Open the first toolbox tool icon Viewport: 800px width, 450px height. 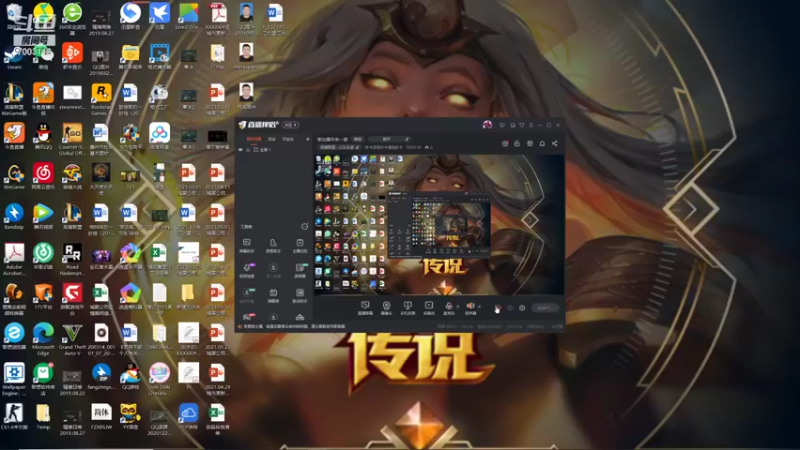pyautogui.click(x=246, y=244)
